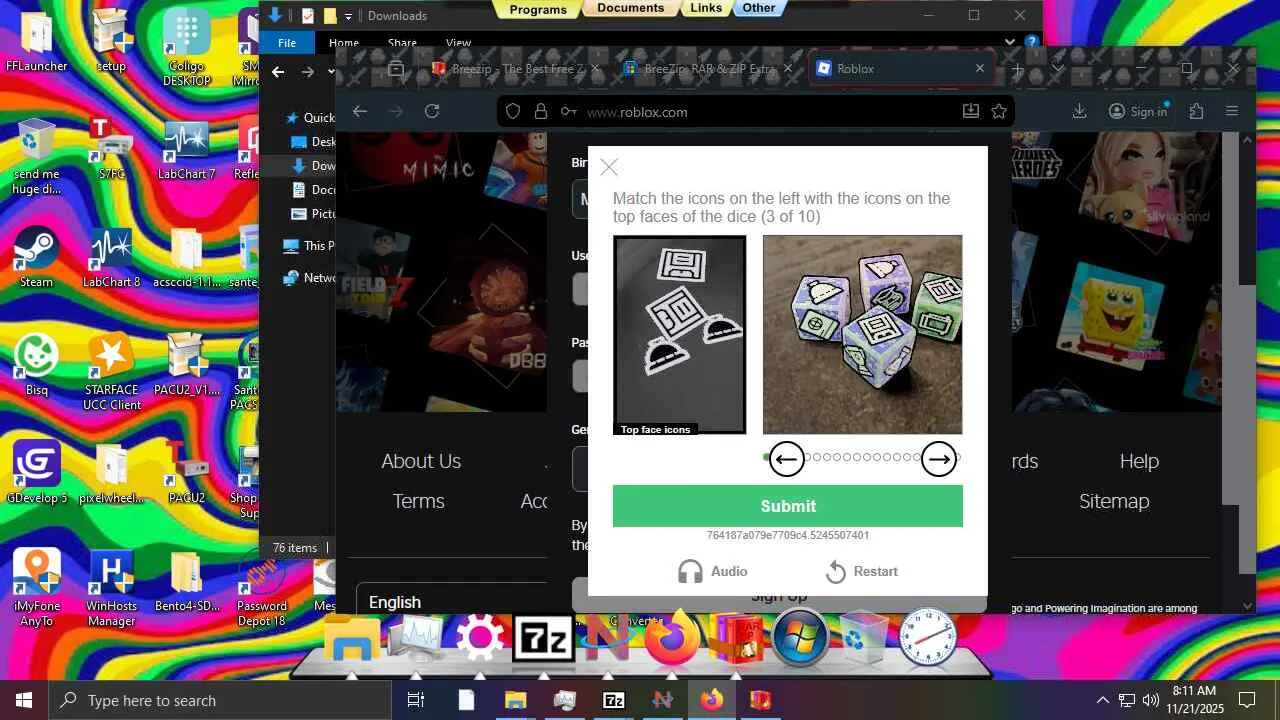Open the pink settings gear in the dock

coord(480,638)
